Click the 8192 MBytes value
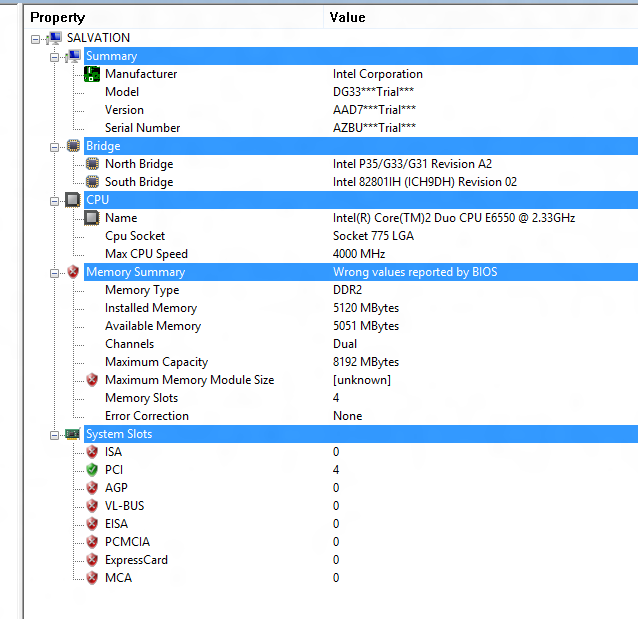Viewport: 638px width, 619px height. [x=366, y=362]
